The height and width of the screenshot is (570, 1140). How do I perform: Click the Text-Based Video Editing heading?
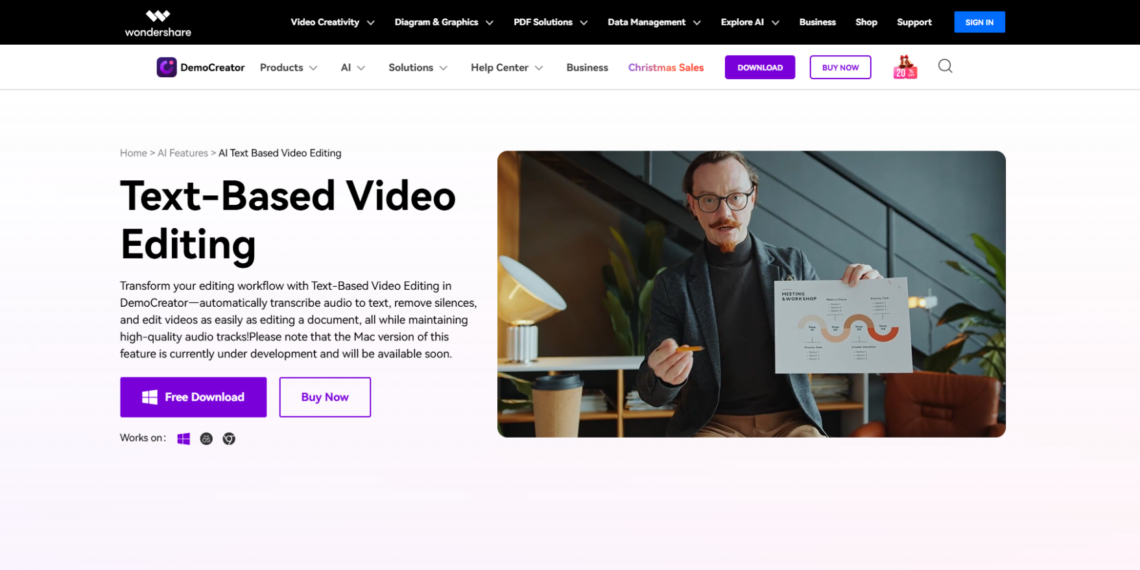pos(288,220)
